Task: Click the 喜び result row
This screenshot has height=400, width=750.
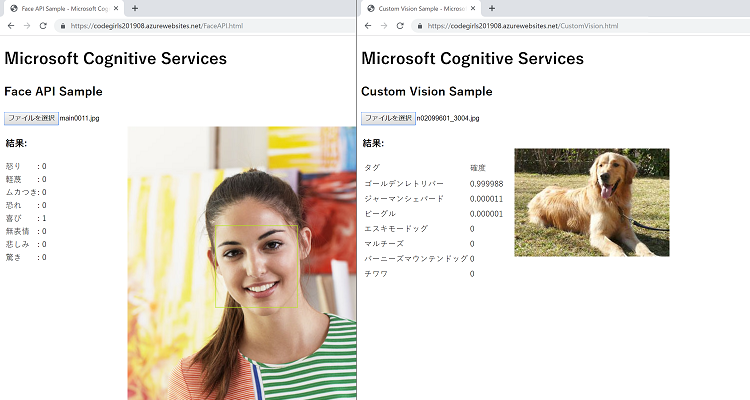Action: pos(26,218)
